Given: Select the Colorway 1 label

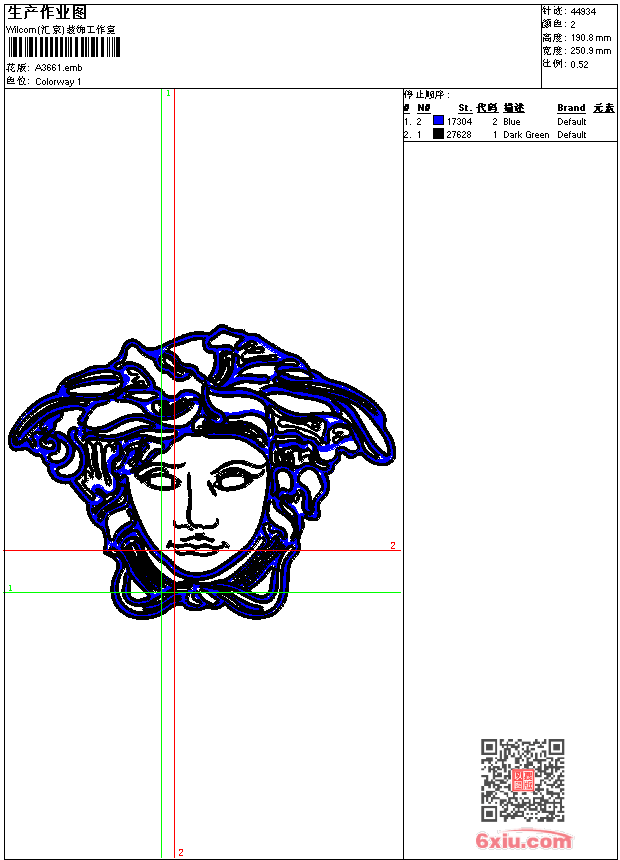Looking at the screenshot, I should tap(58, 82).
